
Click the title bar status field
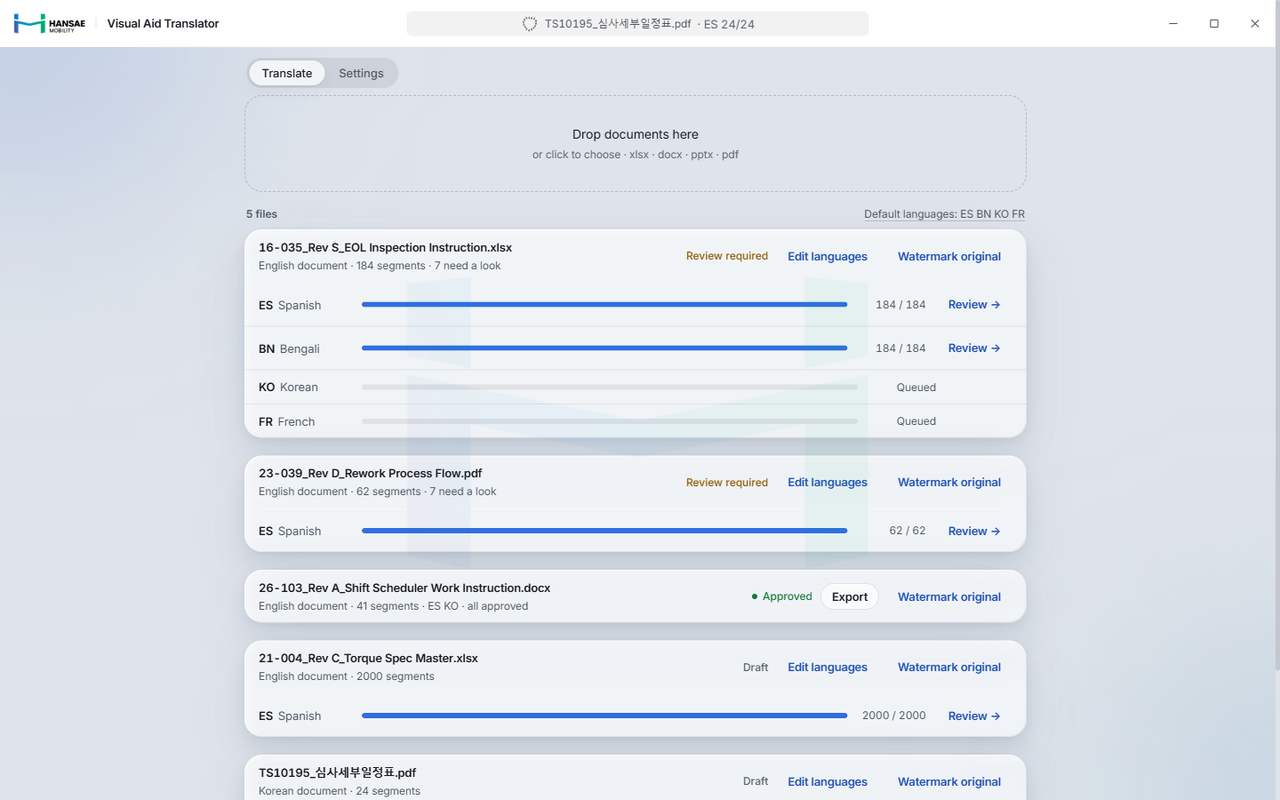(x=637, y=24)
